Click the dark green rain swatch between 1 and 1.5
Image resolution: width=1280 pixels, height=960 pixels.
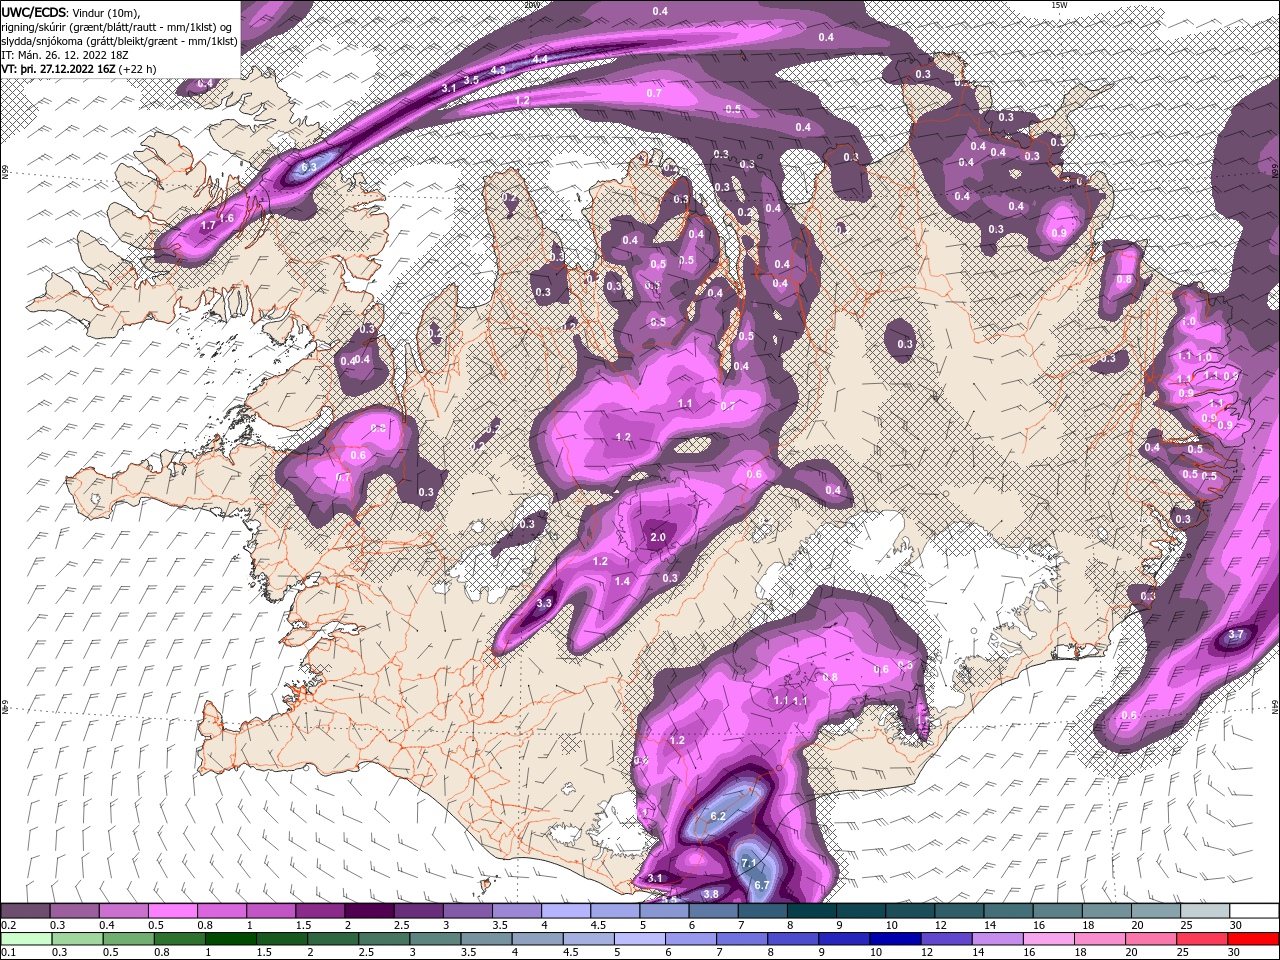[233, 940]
